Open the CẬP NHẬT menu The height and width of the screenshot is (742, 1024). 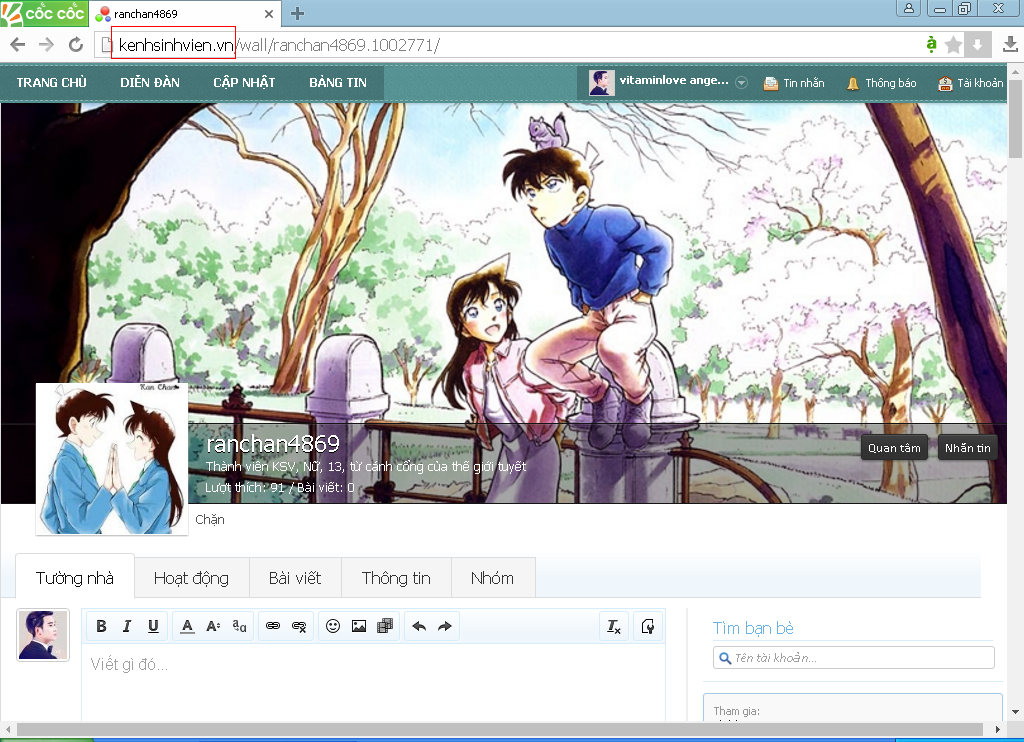(244, 83)
